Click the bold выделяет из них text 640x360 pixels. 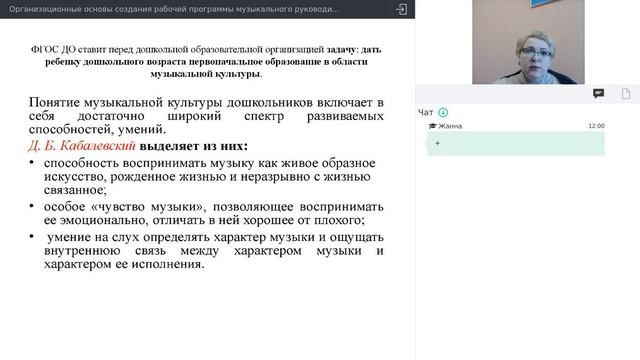point(193,146)
